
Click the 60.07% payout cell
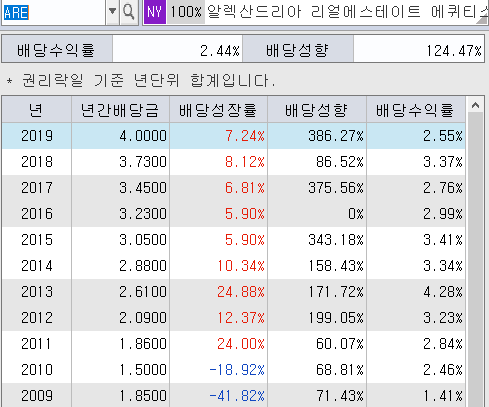click(x=317, y=344)
